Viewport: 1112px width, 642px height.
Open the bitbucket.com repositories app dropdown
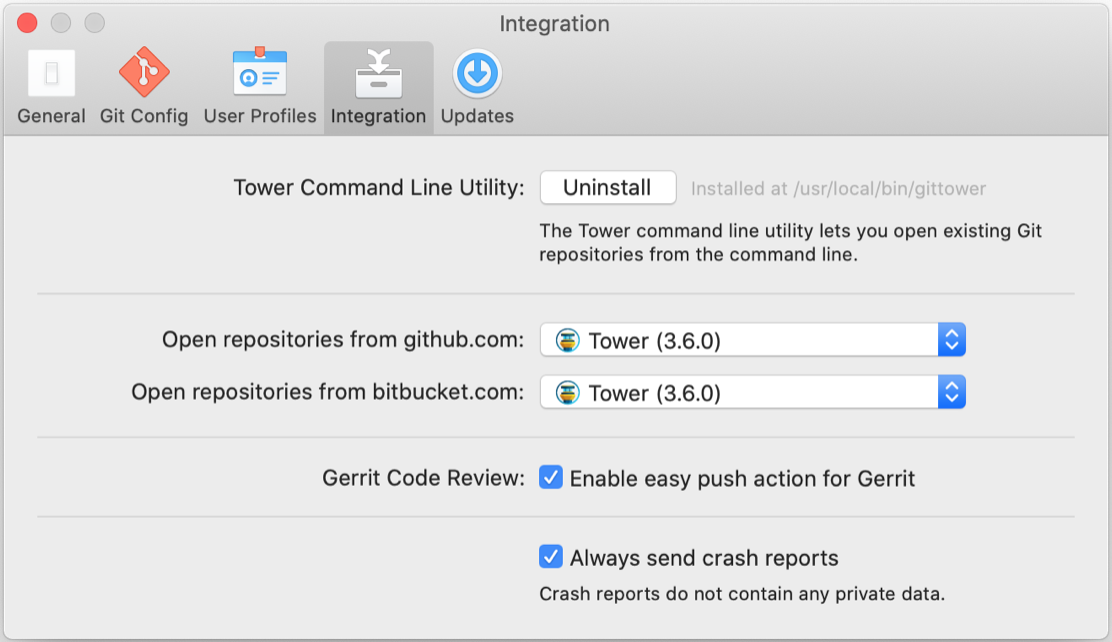[x=740, y=393]
